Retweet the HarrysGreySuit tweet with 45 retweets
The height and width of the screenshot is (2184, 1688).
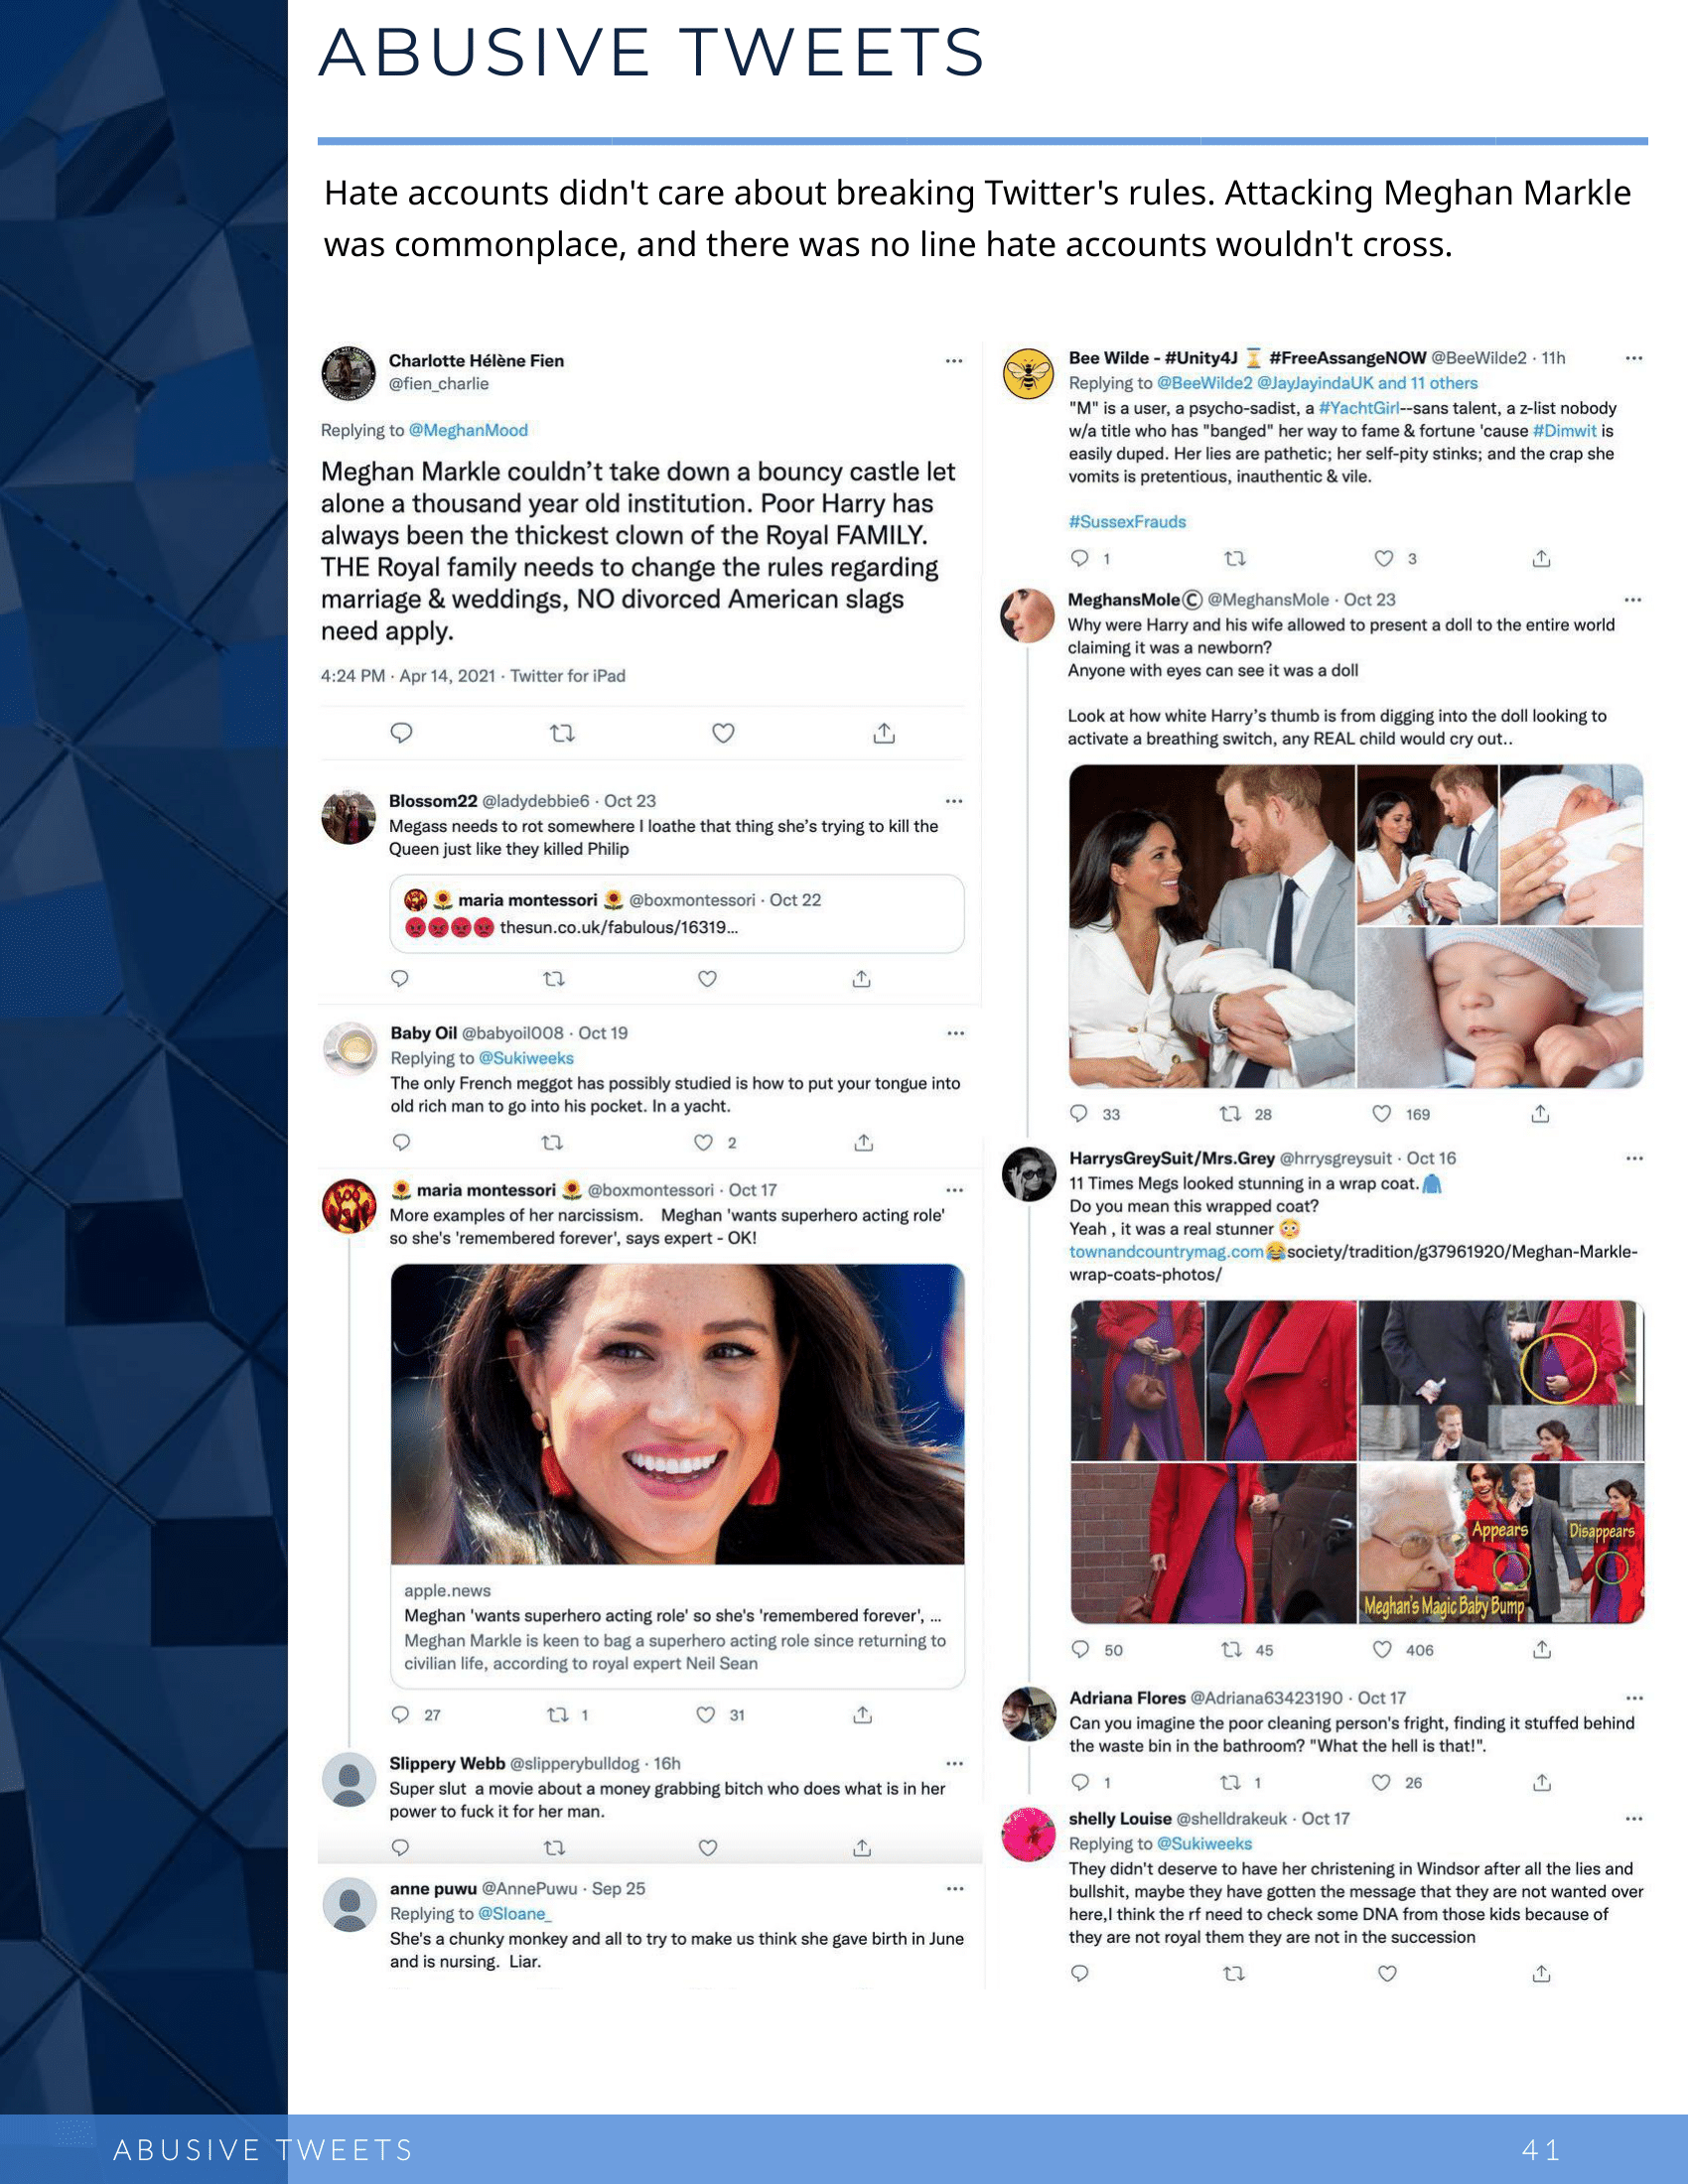[1232, 1649]
